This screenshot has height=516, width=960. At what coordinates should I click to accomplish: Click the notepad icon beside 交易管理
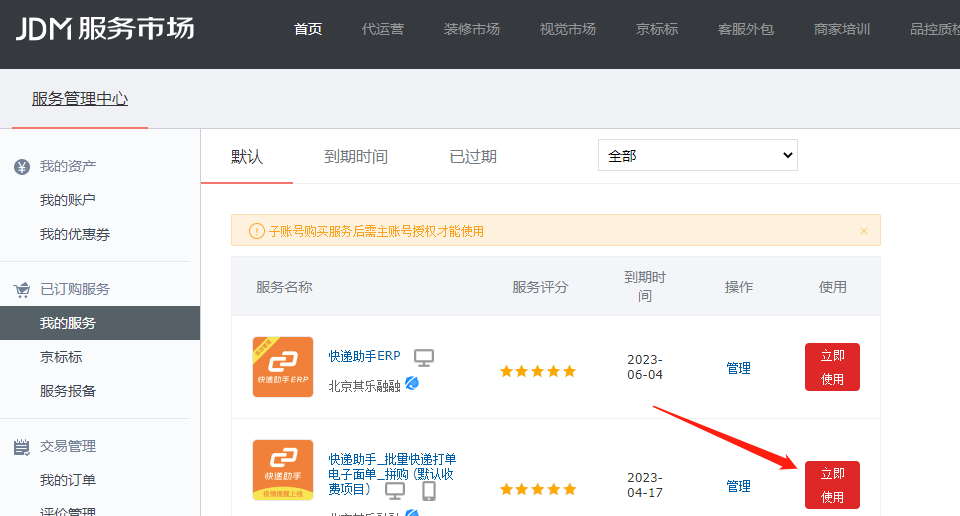click(x=21, y=447)
